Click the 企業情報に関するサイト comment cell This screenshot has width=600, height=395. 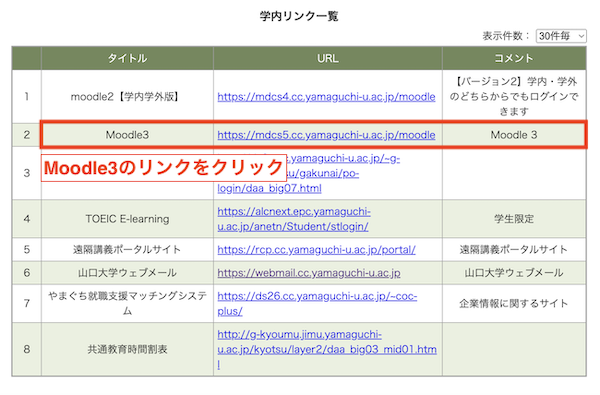point(514,303)
